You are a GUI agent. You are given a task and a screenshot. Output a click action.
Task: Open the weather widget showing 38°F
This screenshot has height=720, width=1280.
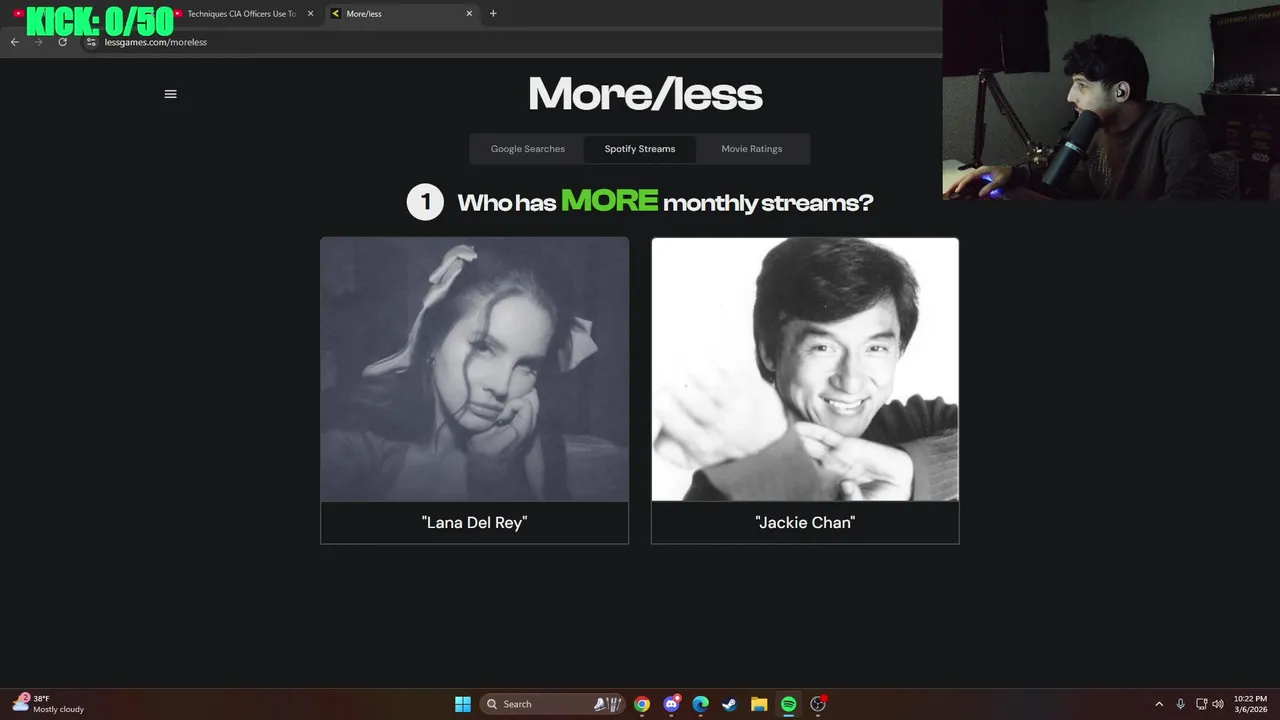tap(48, 704)
